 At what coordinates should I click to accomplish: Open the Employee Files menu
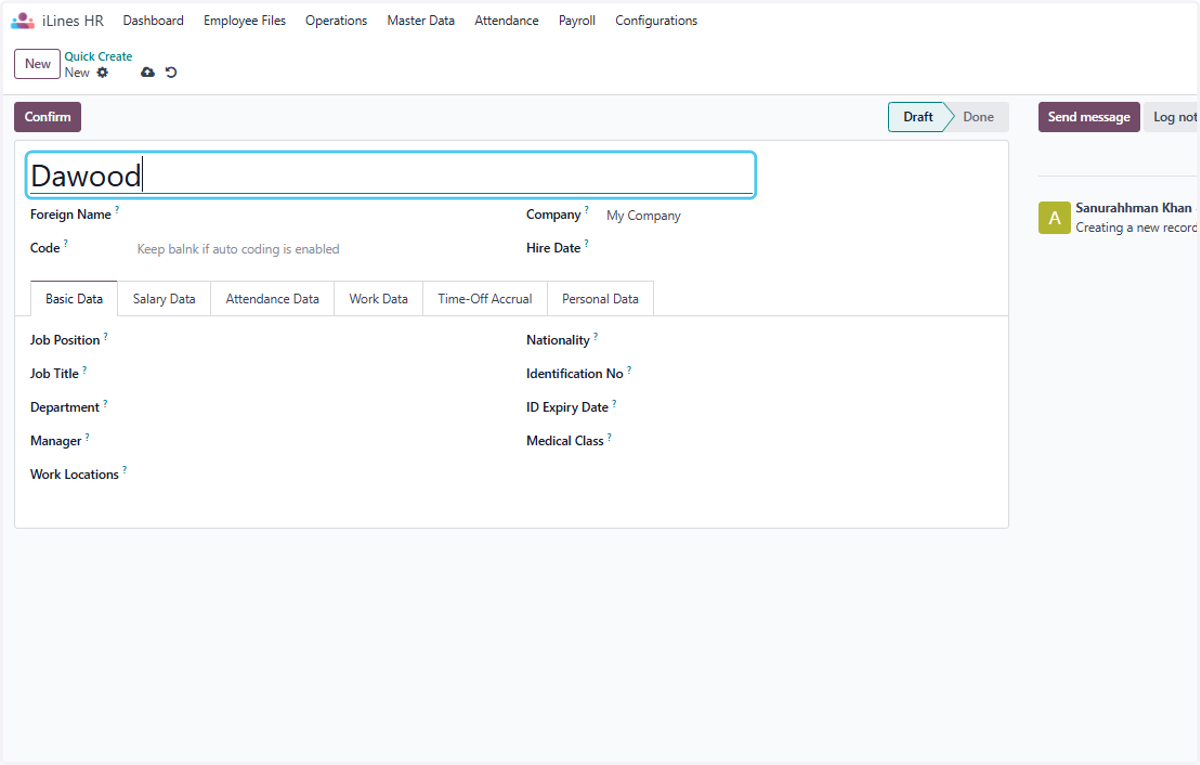click(x=245, y=20)
